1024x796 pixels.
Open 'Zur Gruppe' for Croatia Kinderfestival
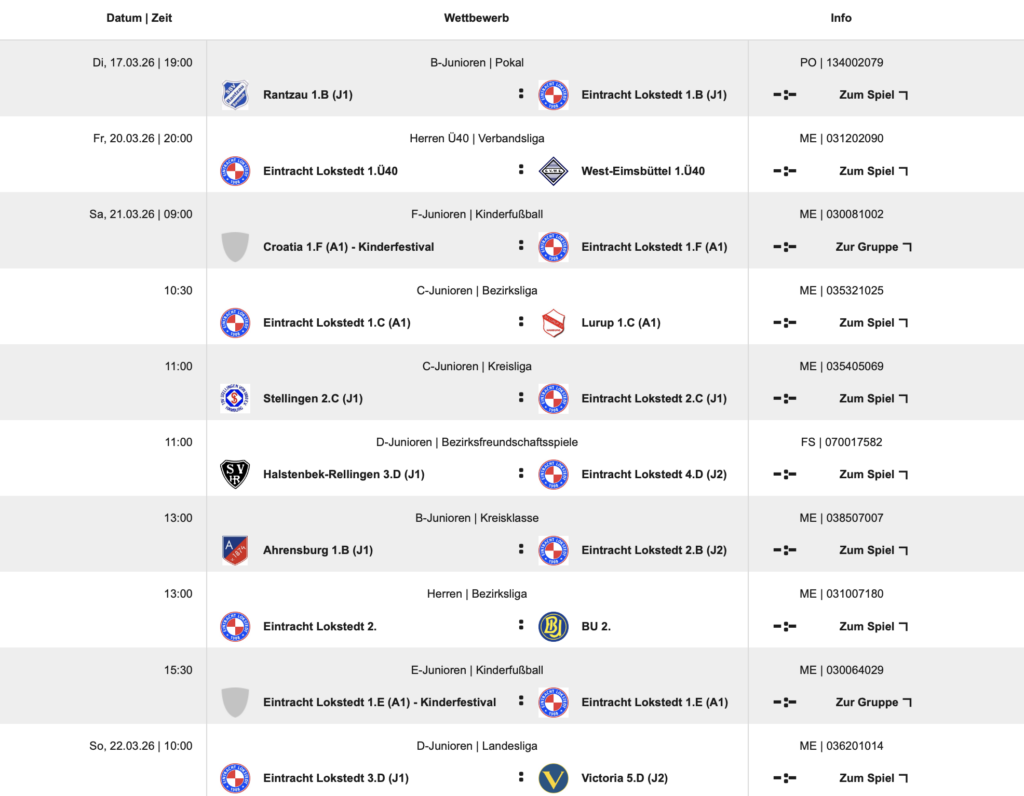click(873, 247)
